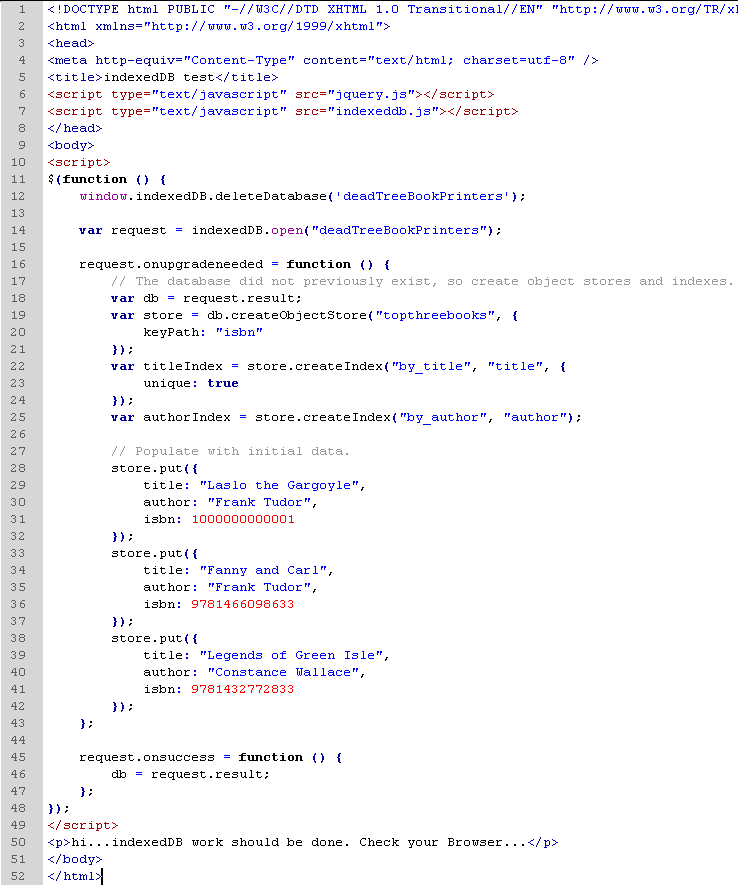The height and width of the screenshot is (885, 738).
Task: Place cursor at closing '</html>' tag
Action: pos(75,877)
